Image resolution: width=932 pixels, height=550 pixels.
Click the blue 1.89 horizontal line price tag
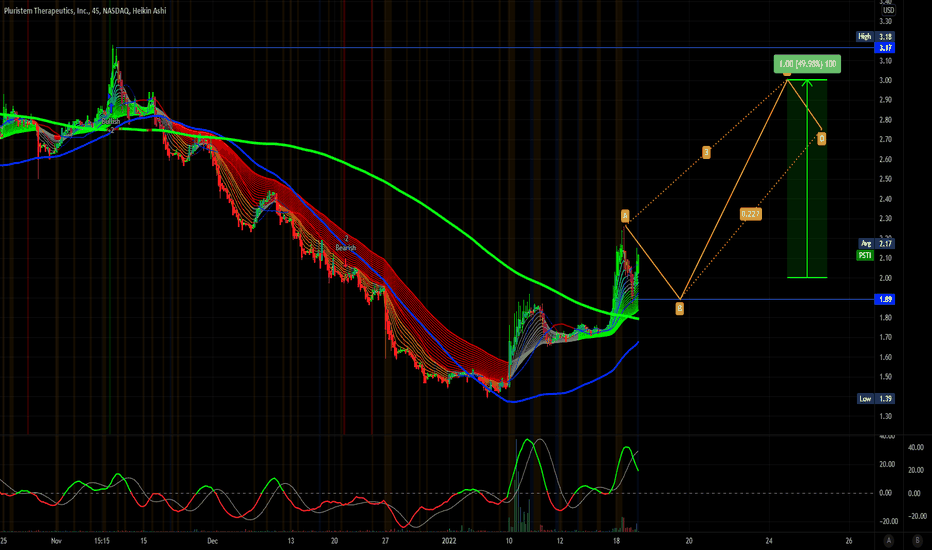coord(885,299)
